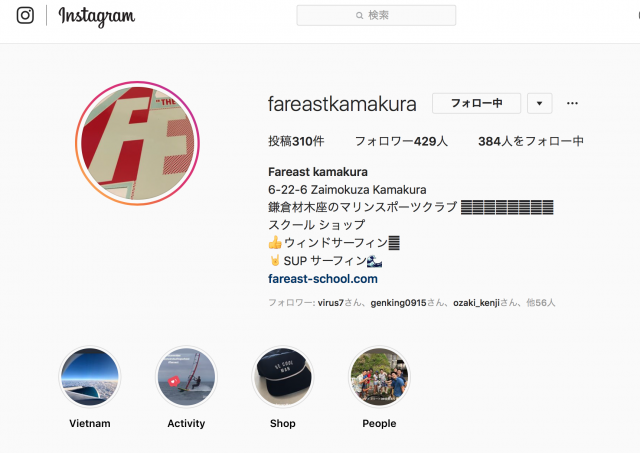
Task: Open follower virus7's profile
Action: [331, 303]
